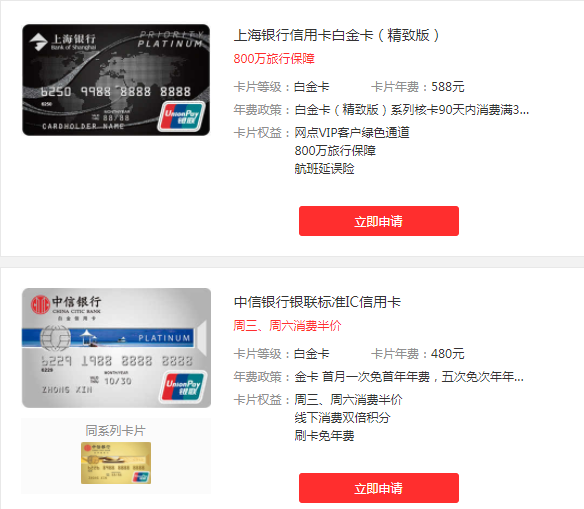Click the 网点VIP客户绿色通道 benefit text
This screenshot has height=509, width=584.
(x=352, y=133)
